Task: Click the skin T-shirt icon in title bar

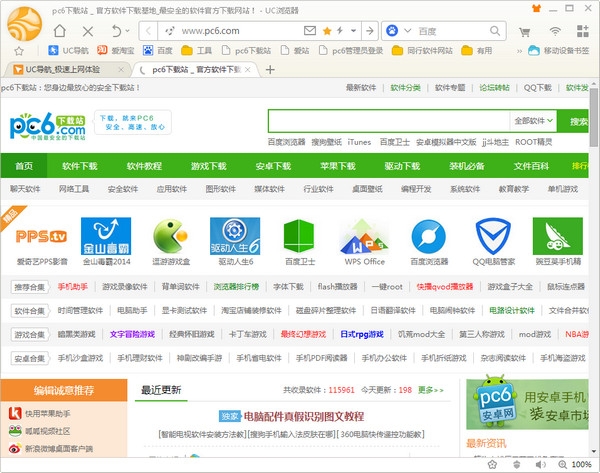Action: [x=536, y=8]
